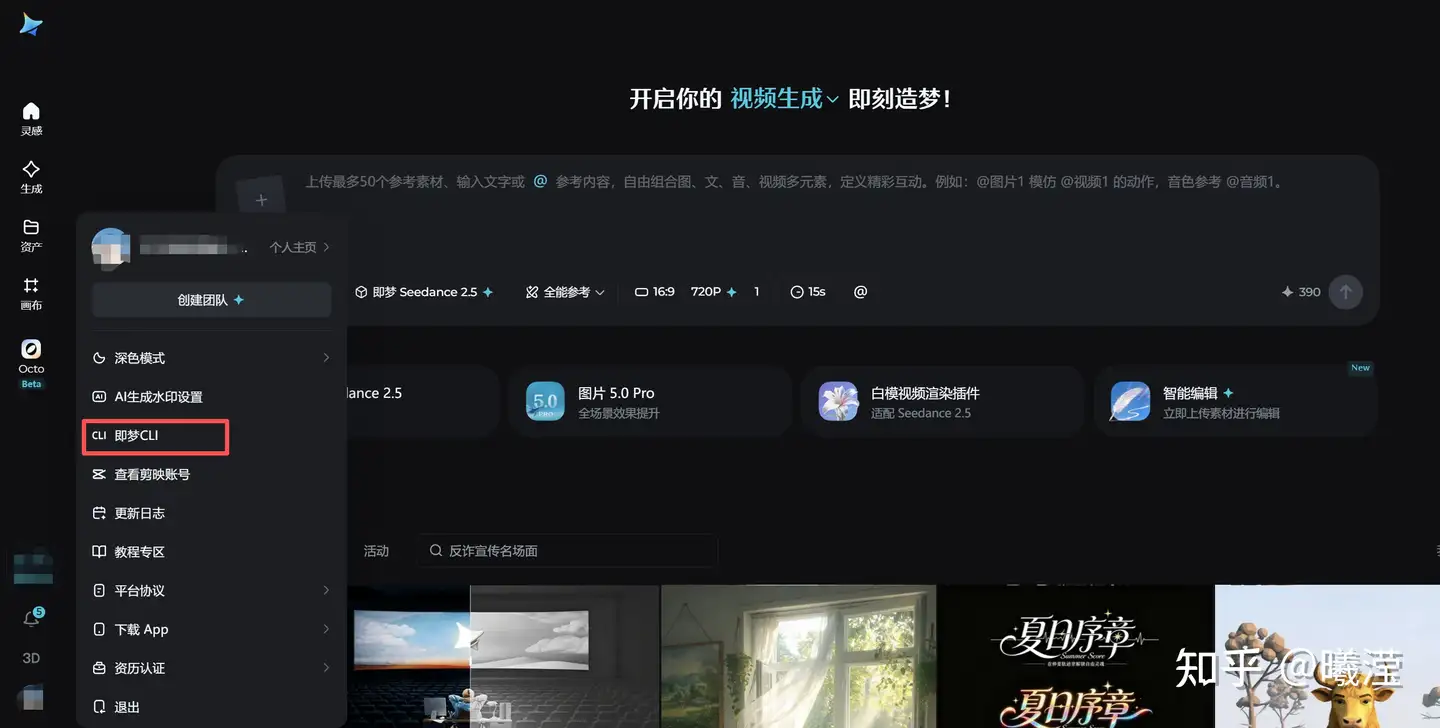The image size is (1440, 728).
Task: Open 更新日志 from the menu
Action: pyautogui.click(x=211, y=513)
